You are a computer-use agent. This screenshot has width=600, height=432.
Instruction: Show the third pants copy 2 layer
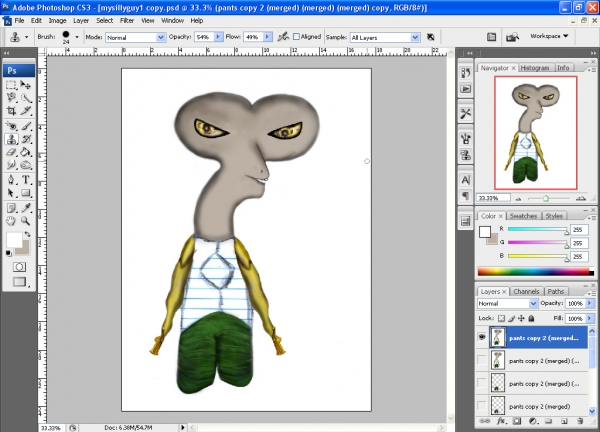482,383
